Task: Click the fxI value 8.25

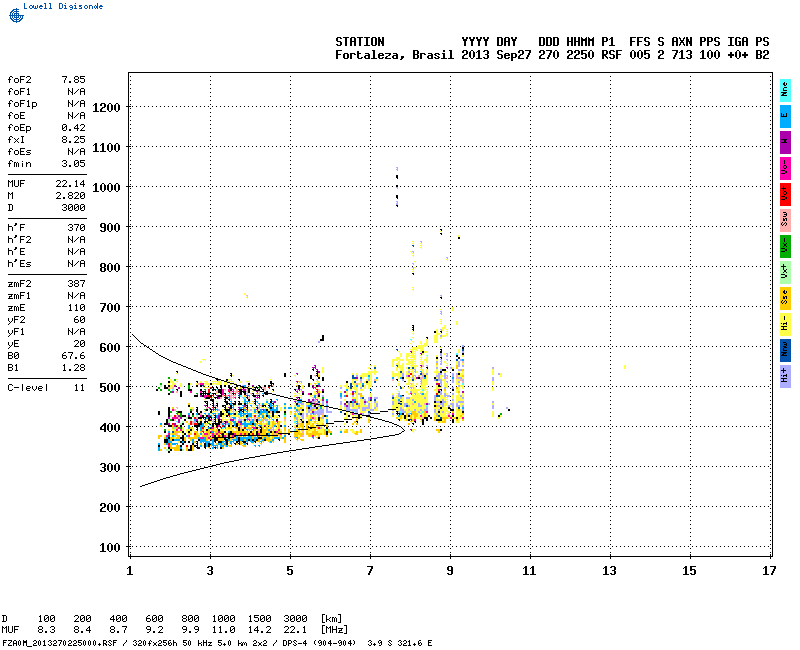Action: [73, 140]
